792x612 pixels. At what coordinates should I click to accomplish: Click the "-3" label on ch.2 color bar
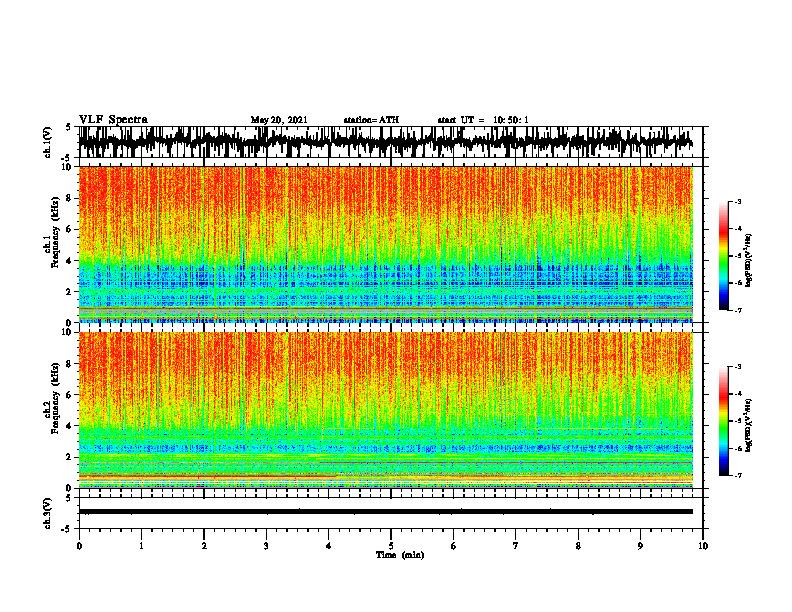pos(737,367)
